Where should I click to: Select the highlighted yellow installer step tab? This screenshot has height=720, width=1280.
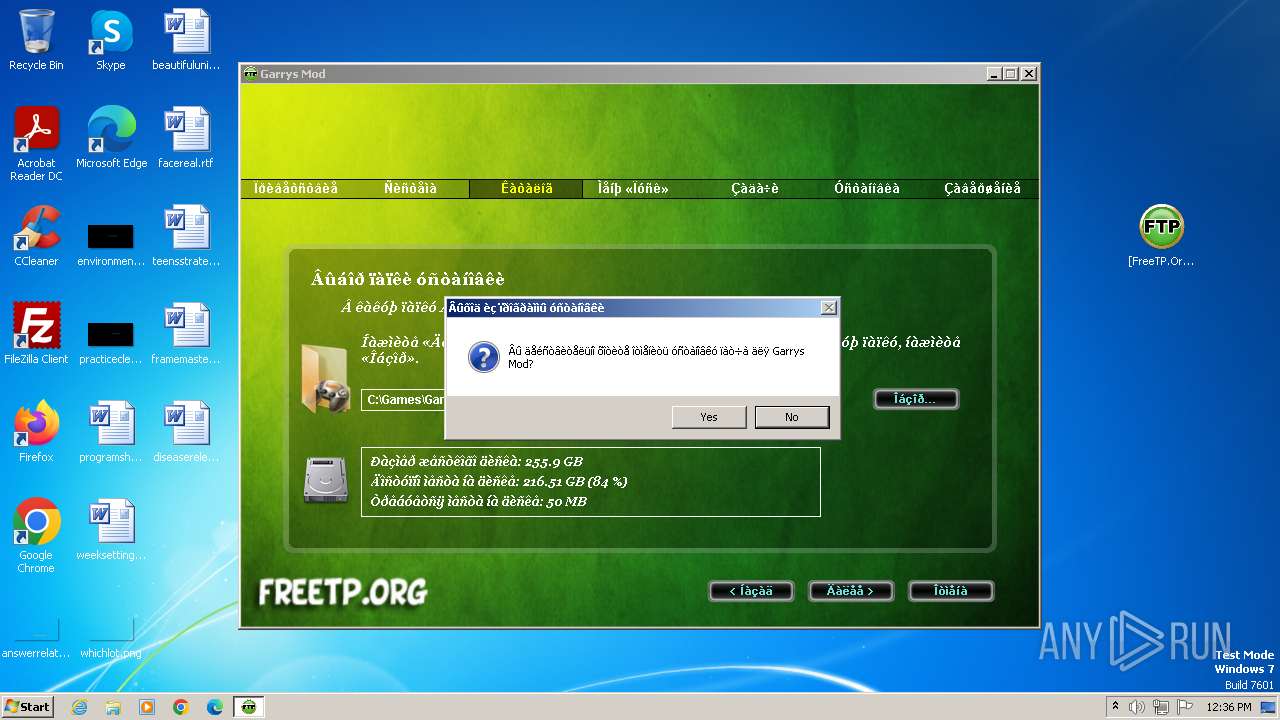526,188
